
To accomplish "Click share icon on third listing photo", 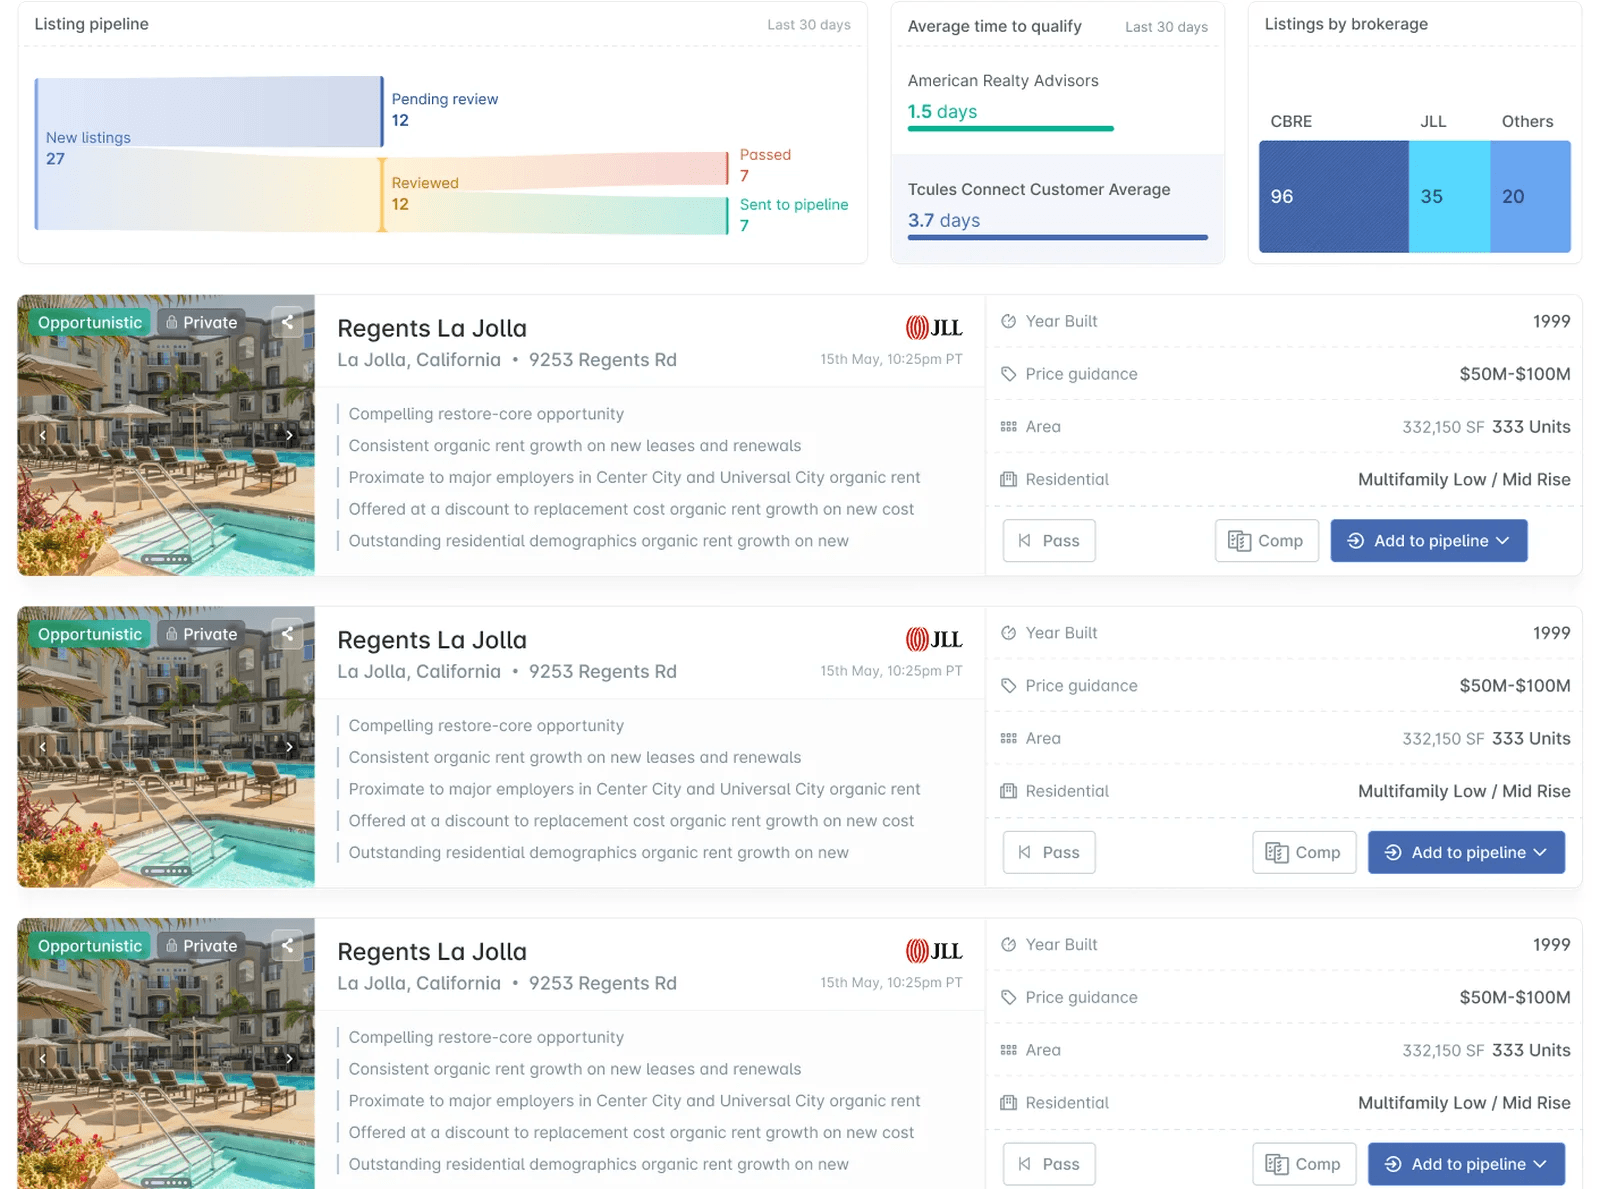I will 288,946.
